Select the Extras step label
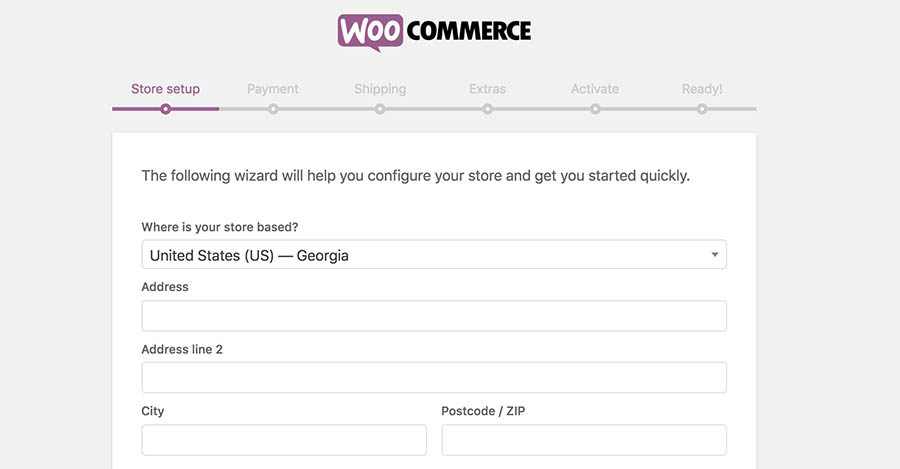The height and width of the screenshot is (469, 900). pyautogui.click(x=487, y=89)
